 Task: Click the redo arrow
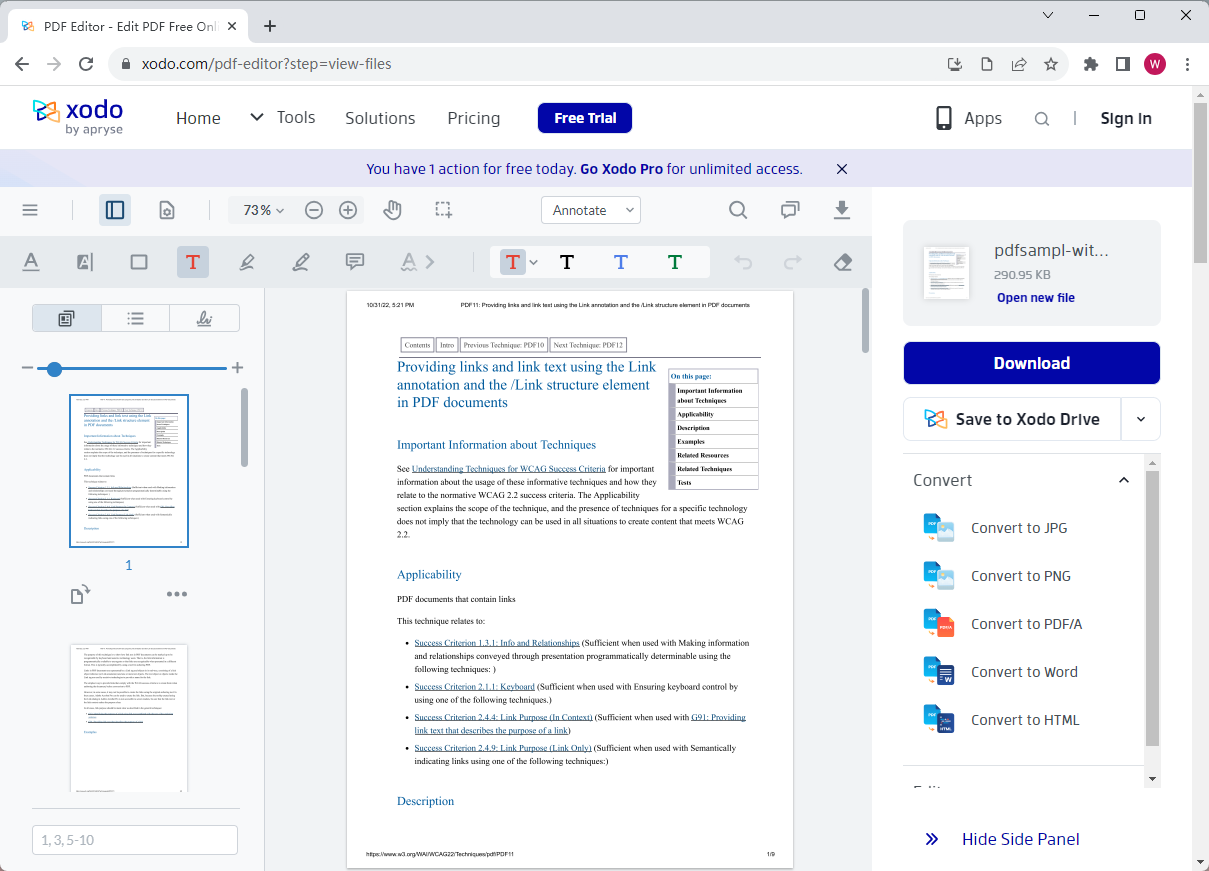click(x=793, y=262)
